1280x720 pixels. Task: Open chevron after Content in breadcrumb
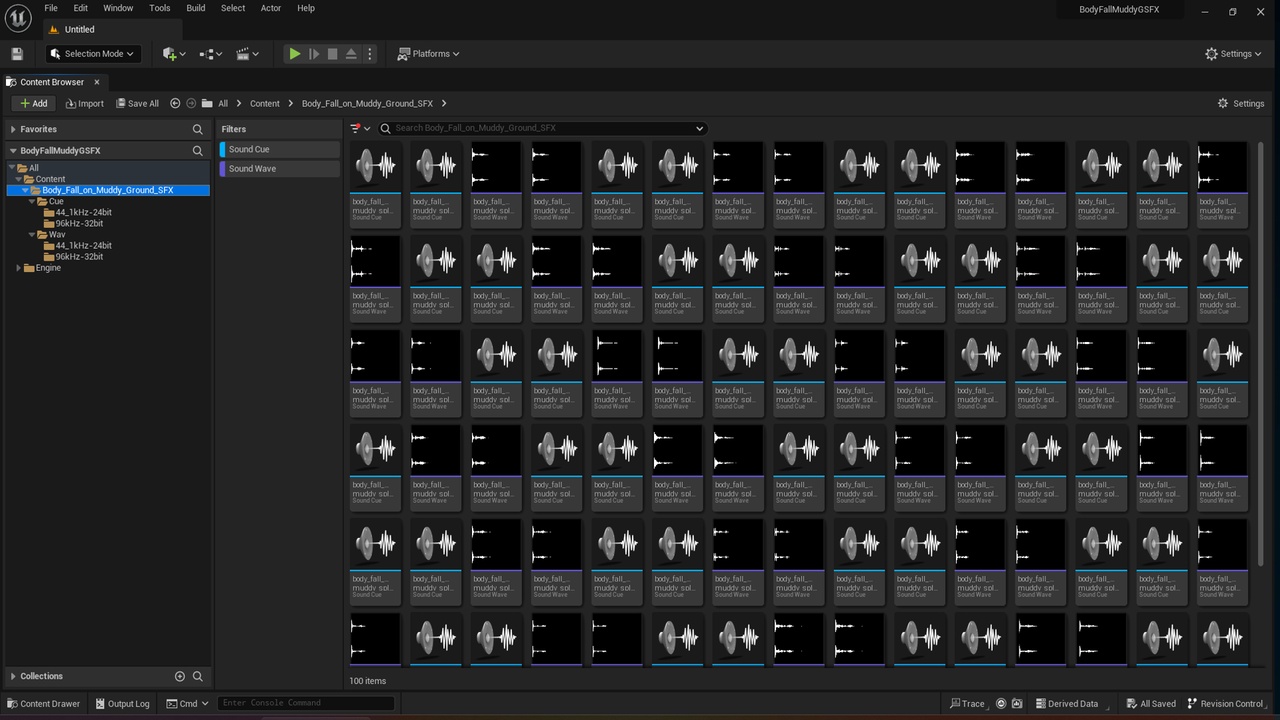(x=291, y=103)
